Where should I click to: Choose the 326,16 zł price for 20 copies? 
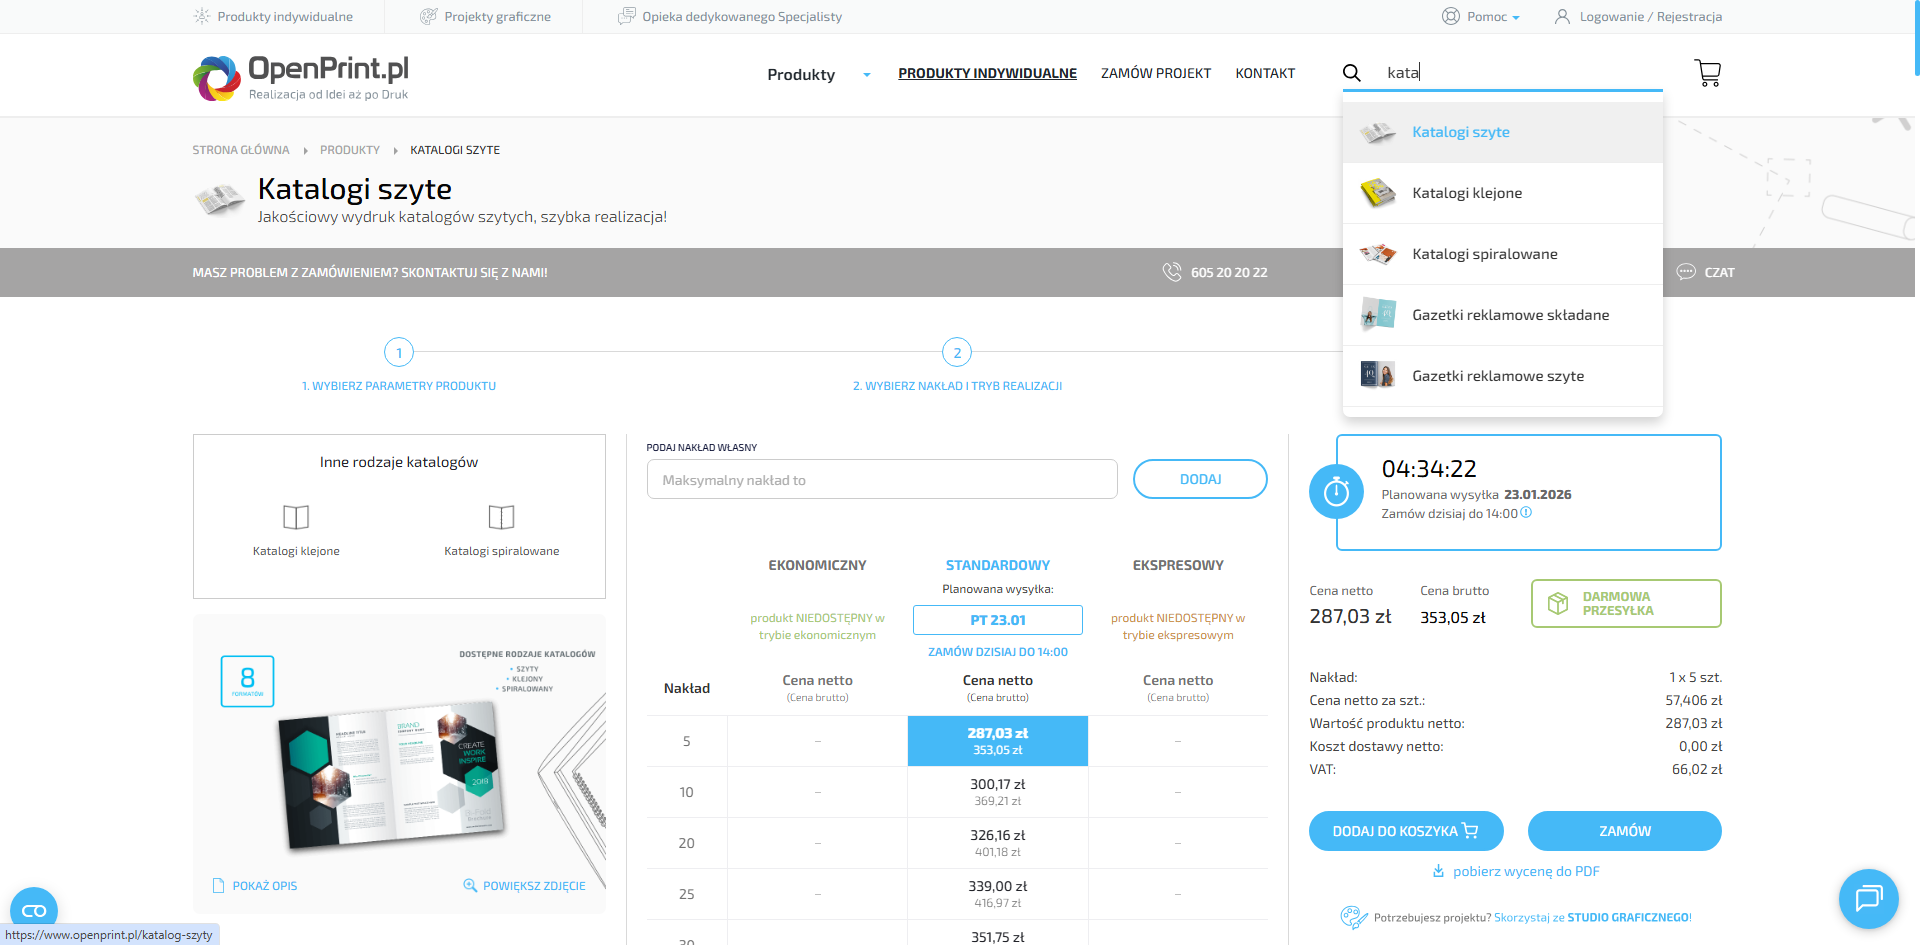pos(997,843)
